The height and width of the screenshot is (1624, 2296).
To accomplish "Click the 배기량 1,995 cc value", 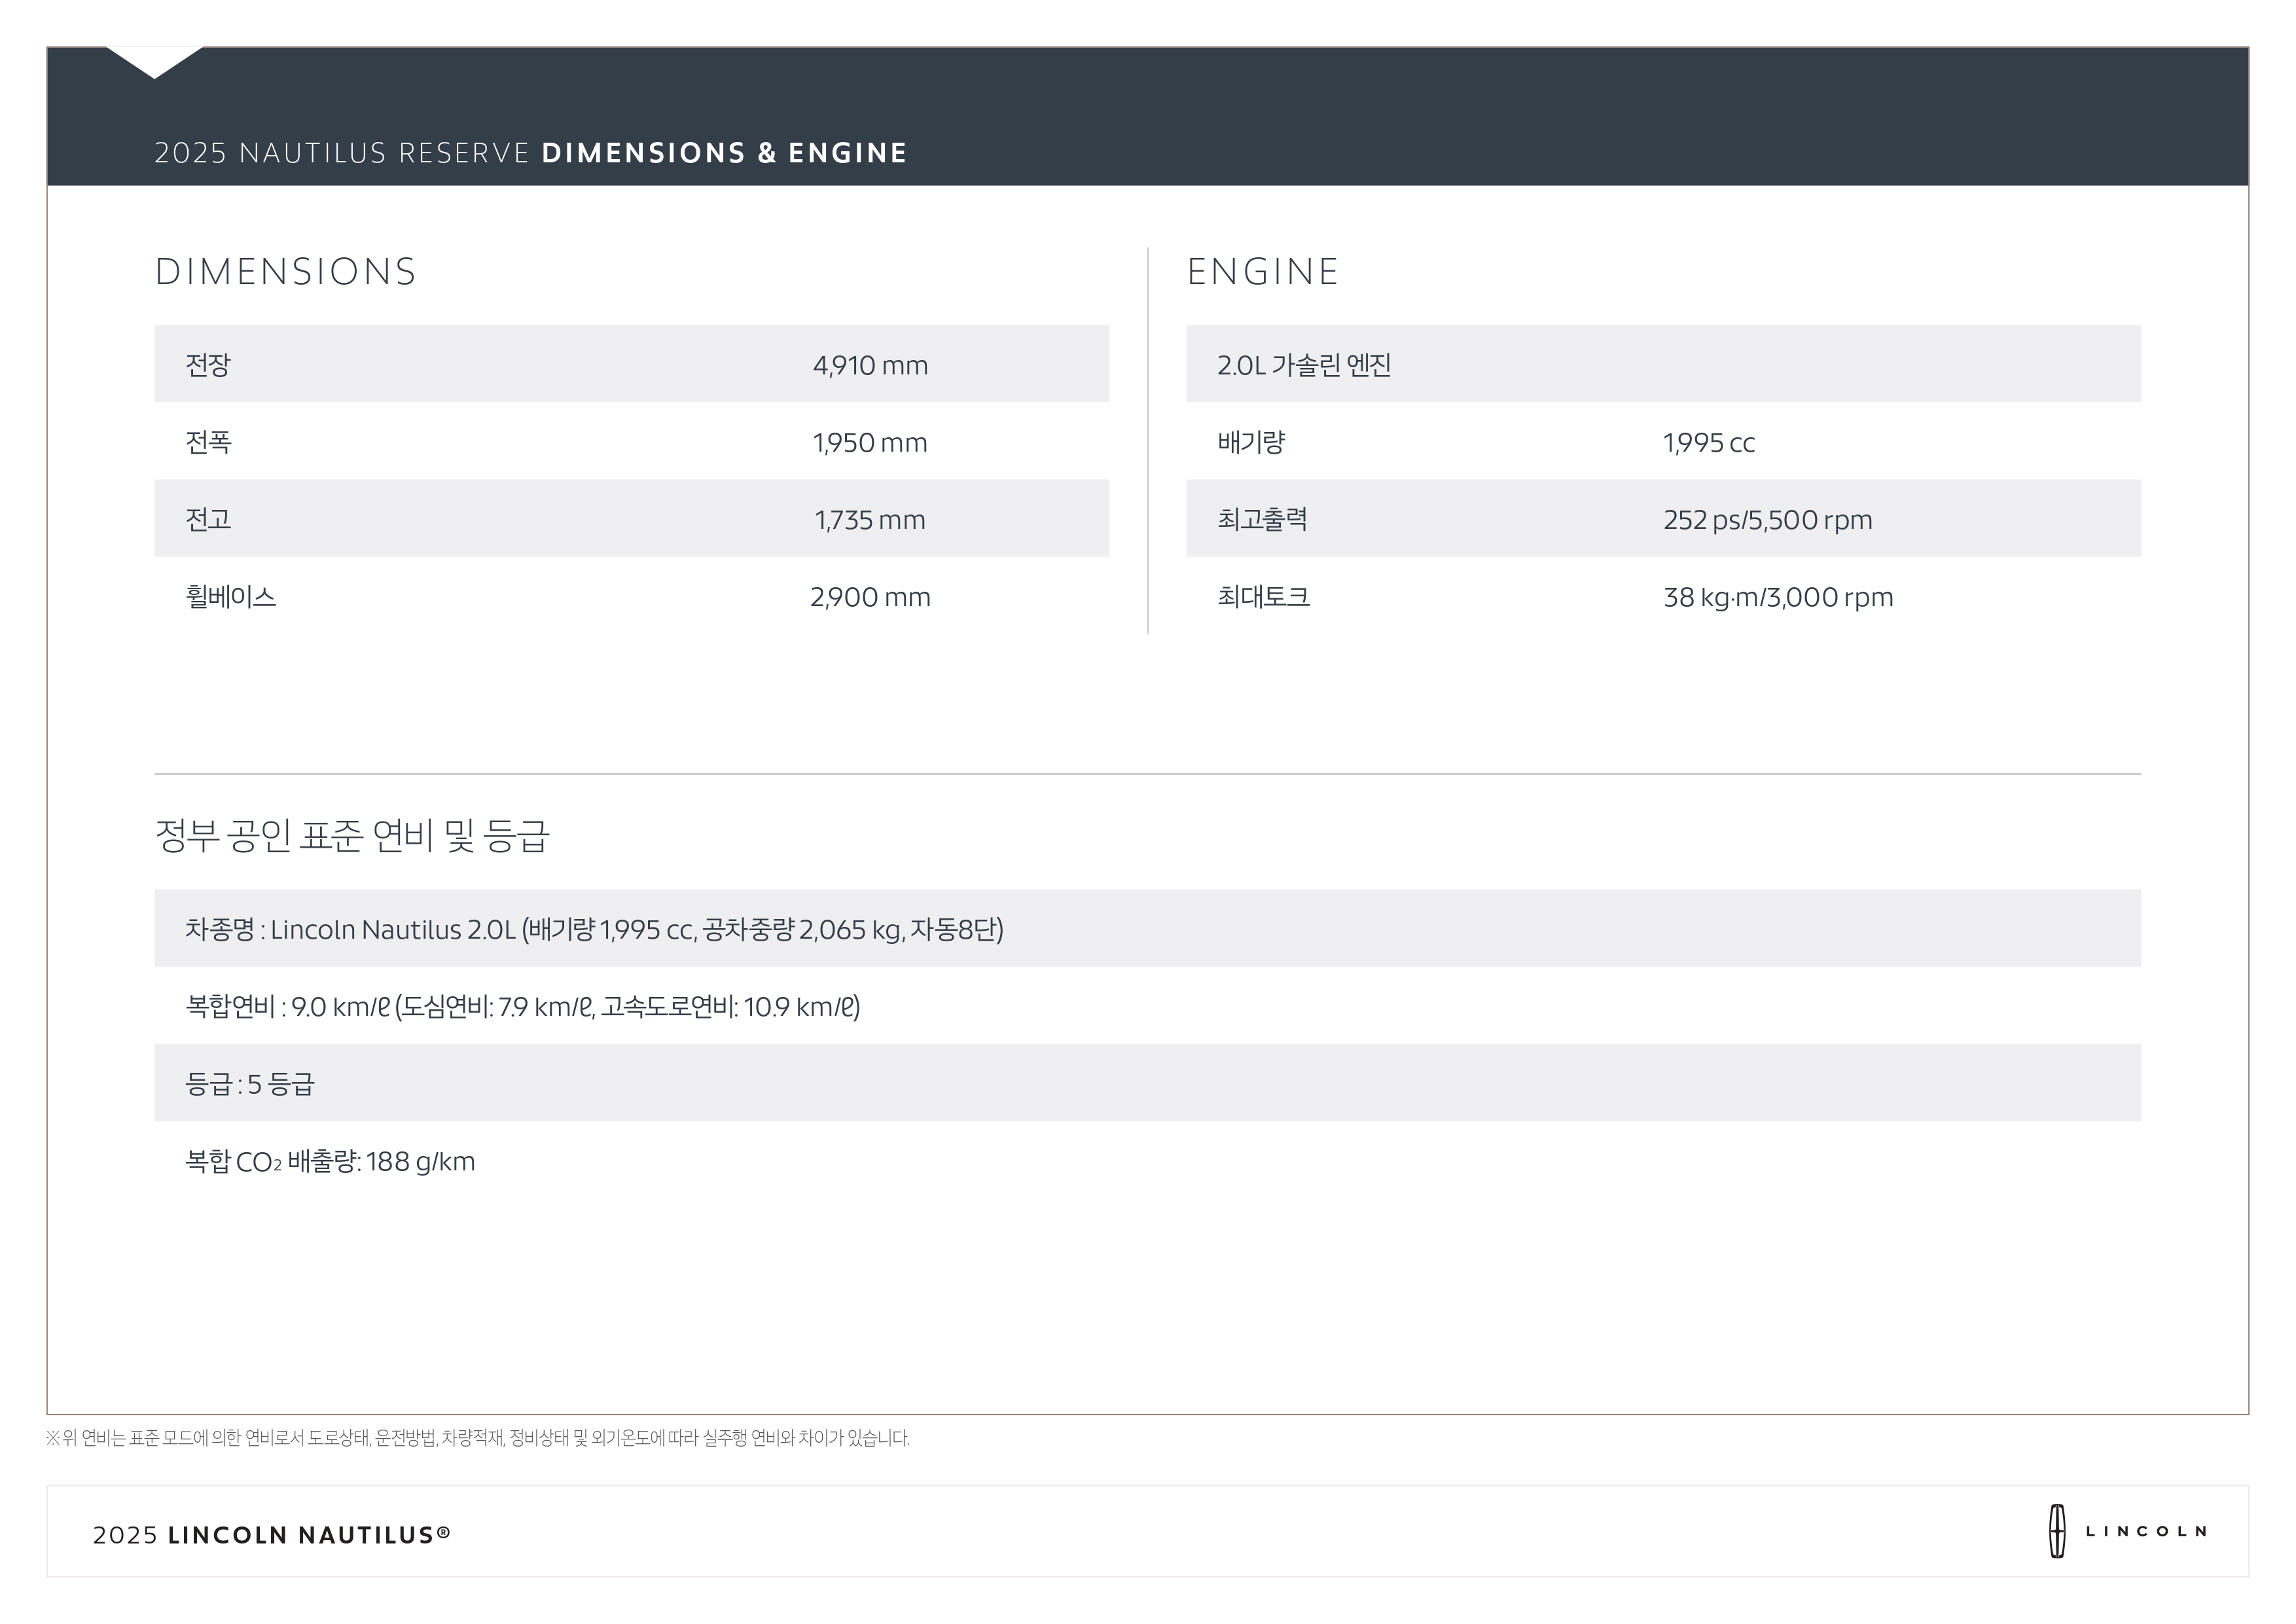I will 1708,442.
